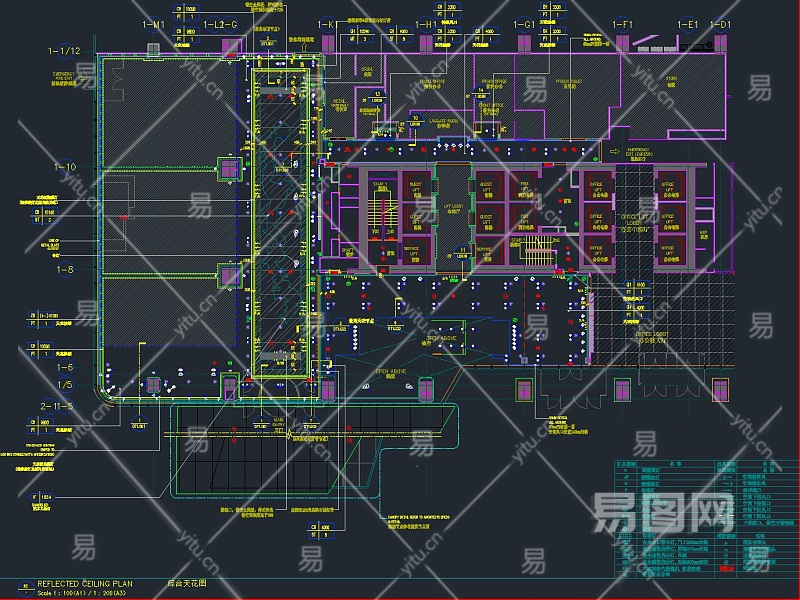
Task: Click grid label 1-F1
Action: [622, 24]
